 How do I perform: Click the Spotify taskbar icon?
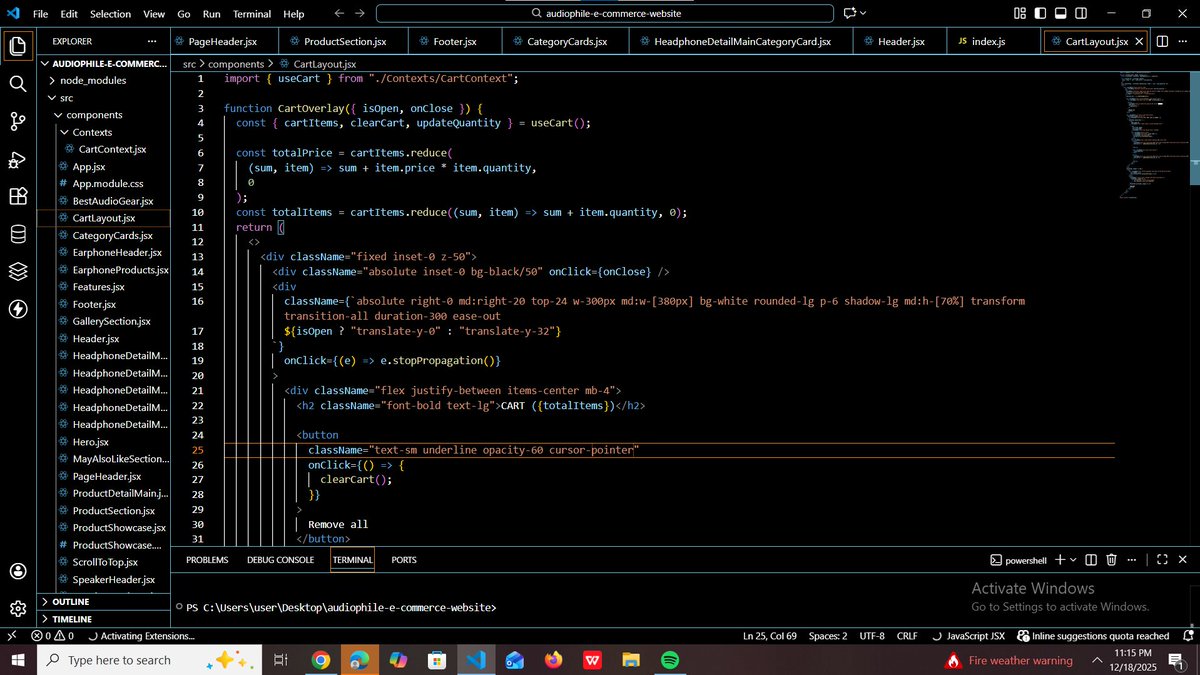tap(670, 660)
